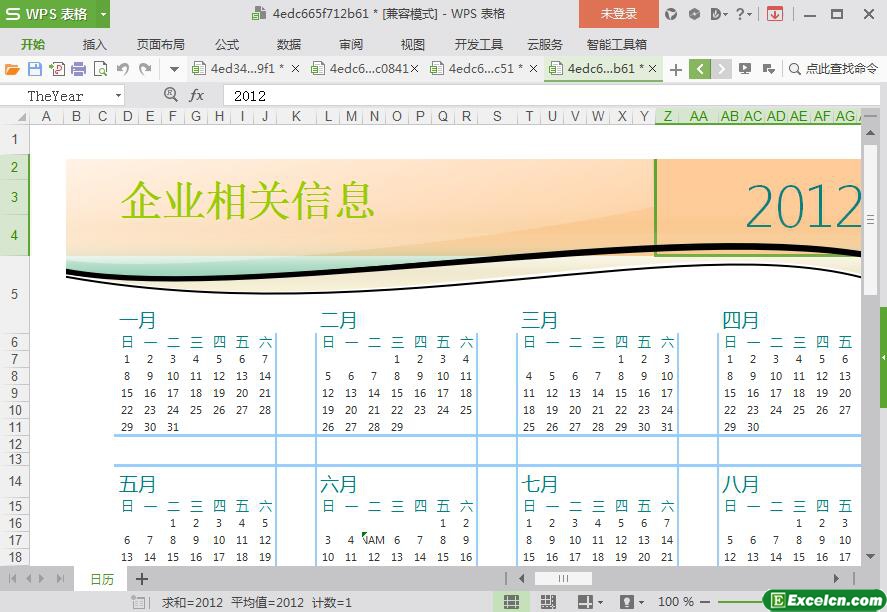Screen dimensions: 887x612
Task: Switch to page break preview view
Action: (x=548, y=602)
